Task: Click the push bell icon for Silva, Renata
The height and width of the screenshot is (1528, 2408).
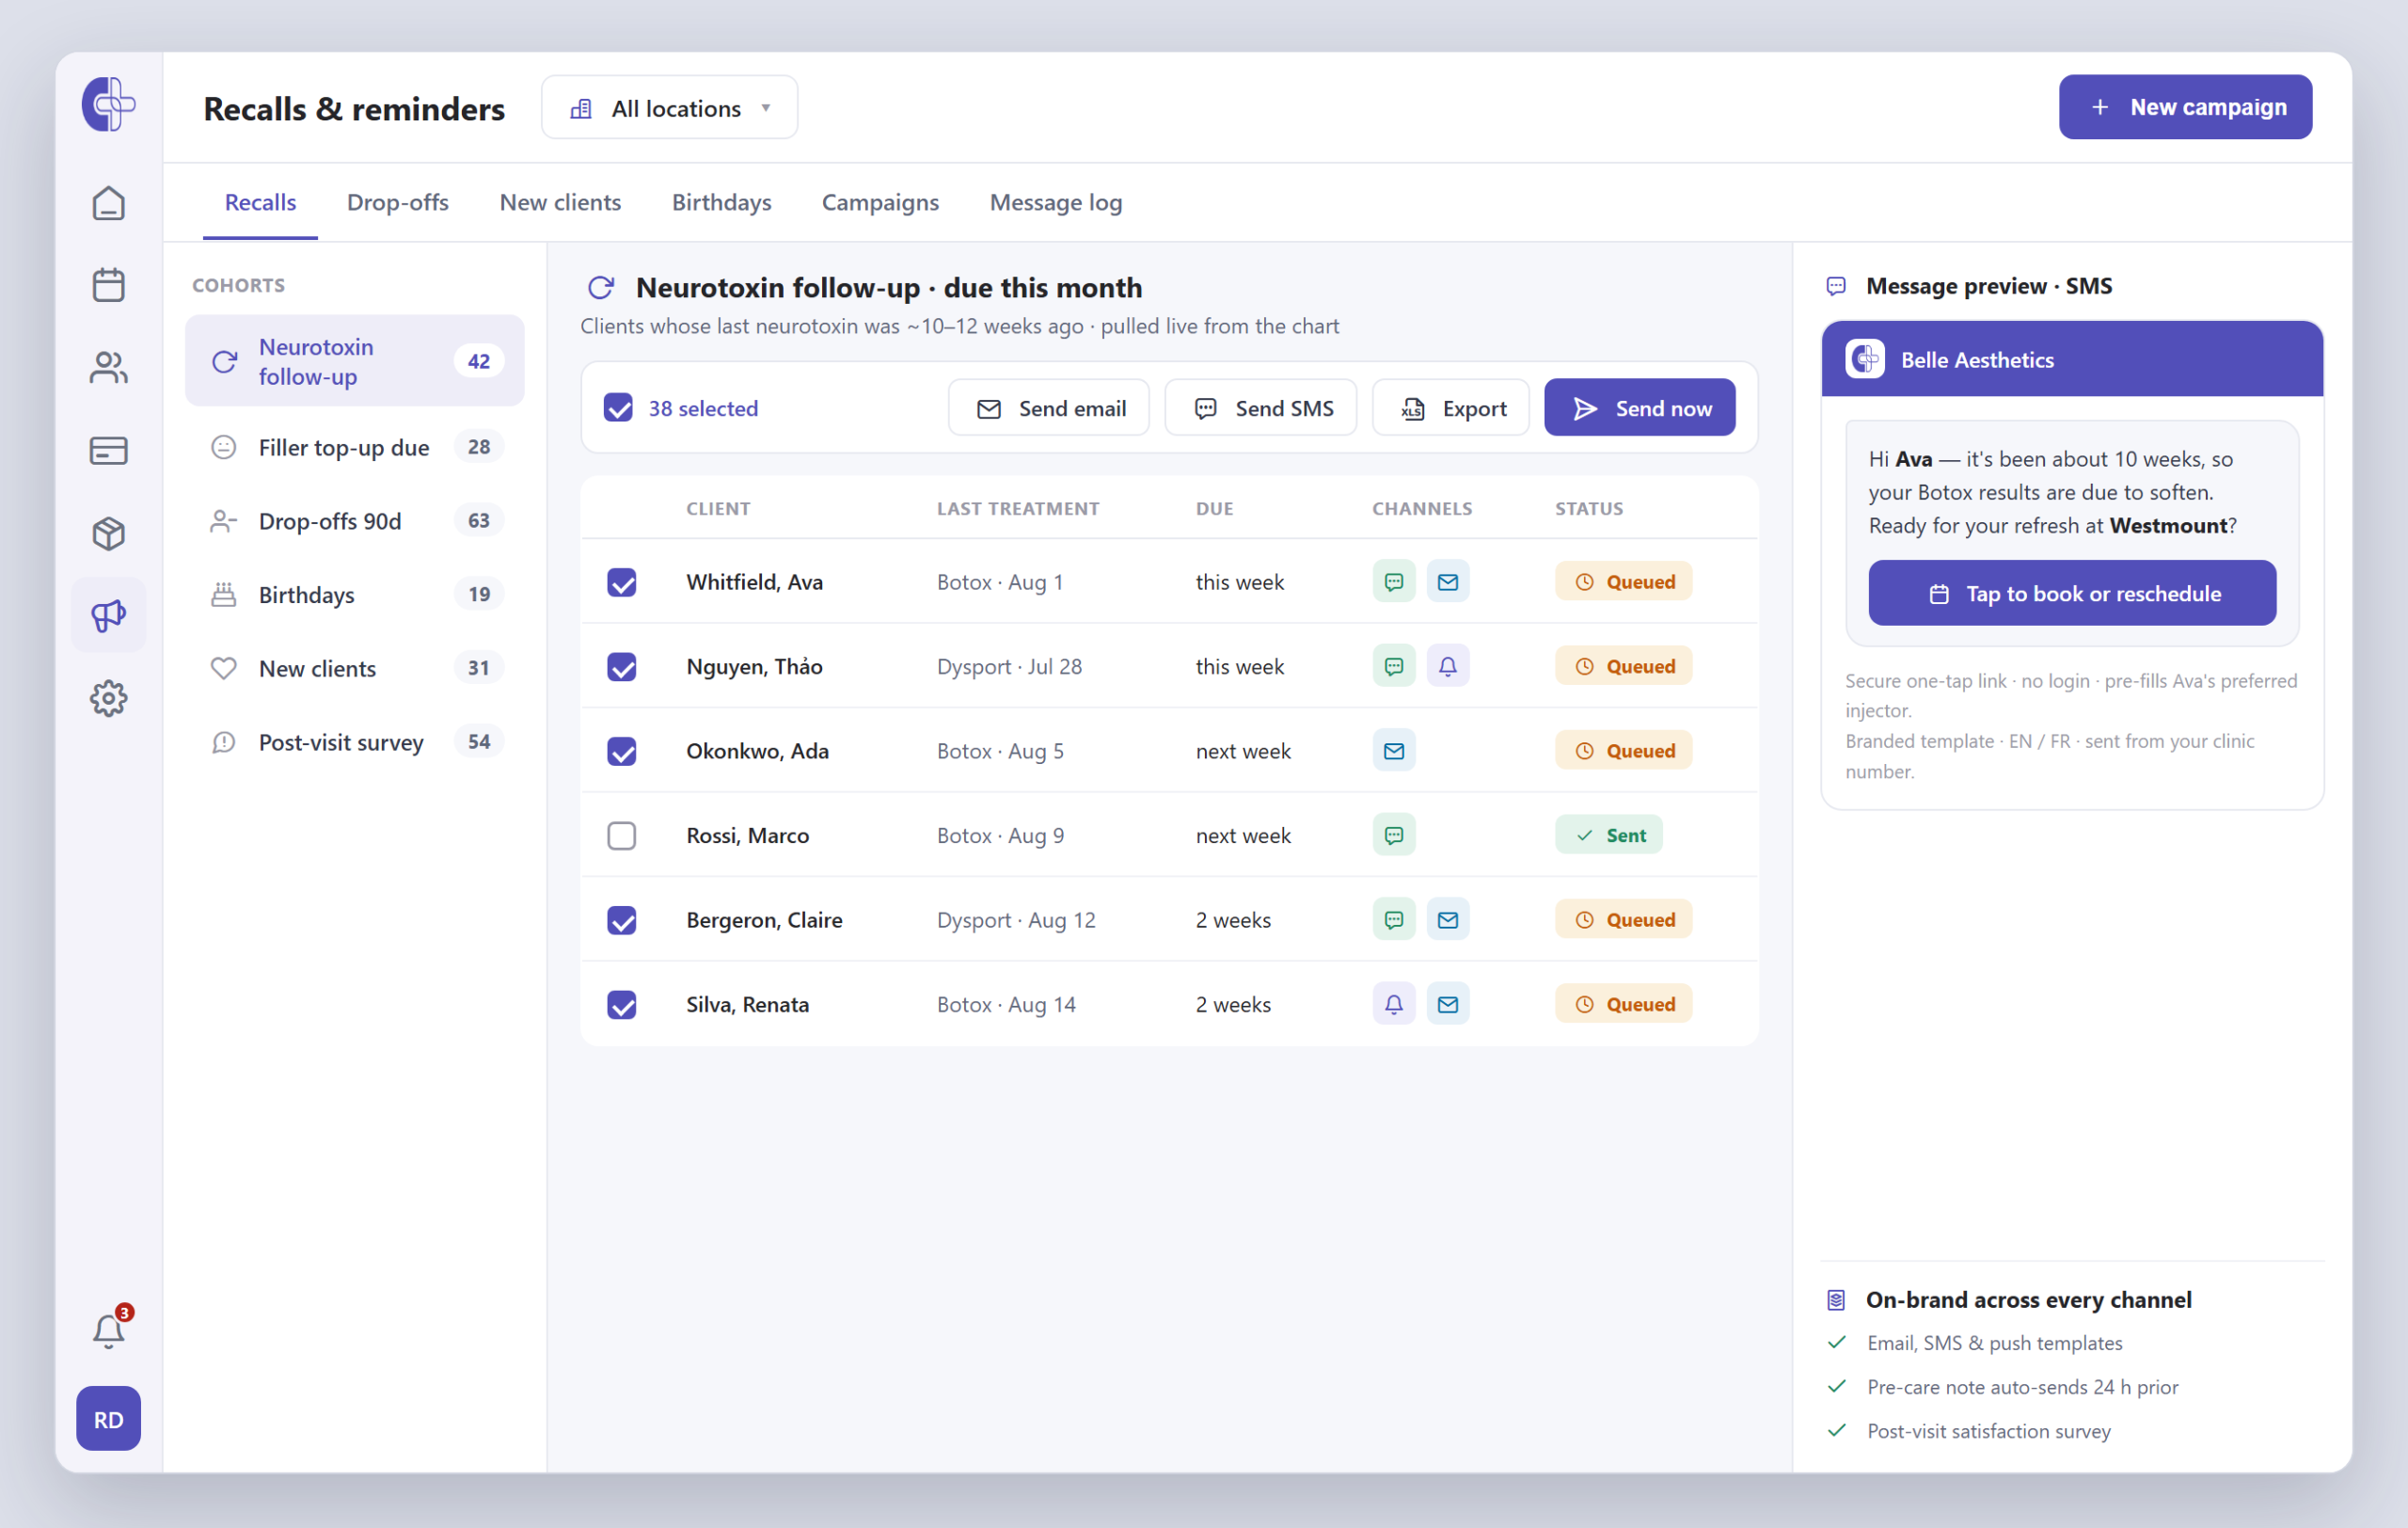Action: (1393, 1004)
